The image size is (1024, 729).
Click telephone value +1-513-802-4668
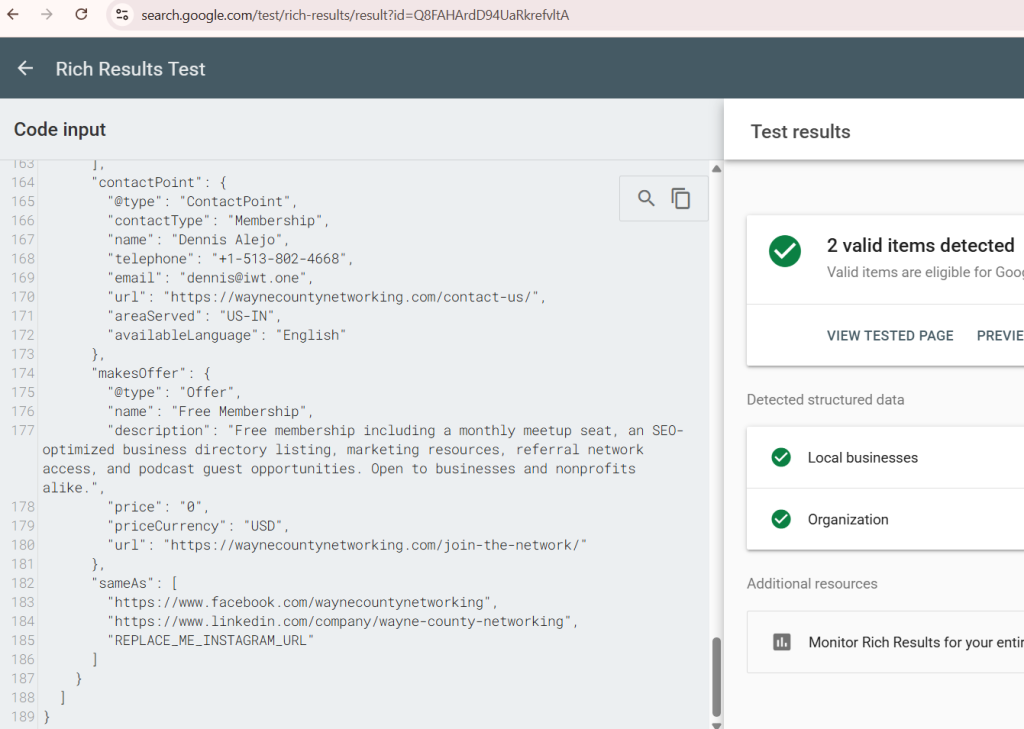(x=279, y=259)
